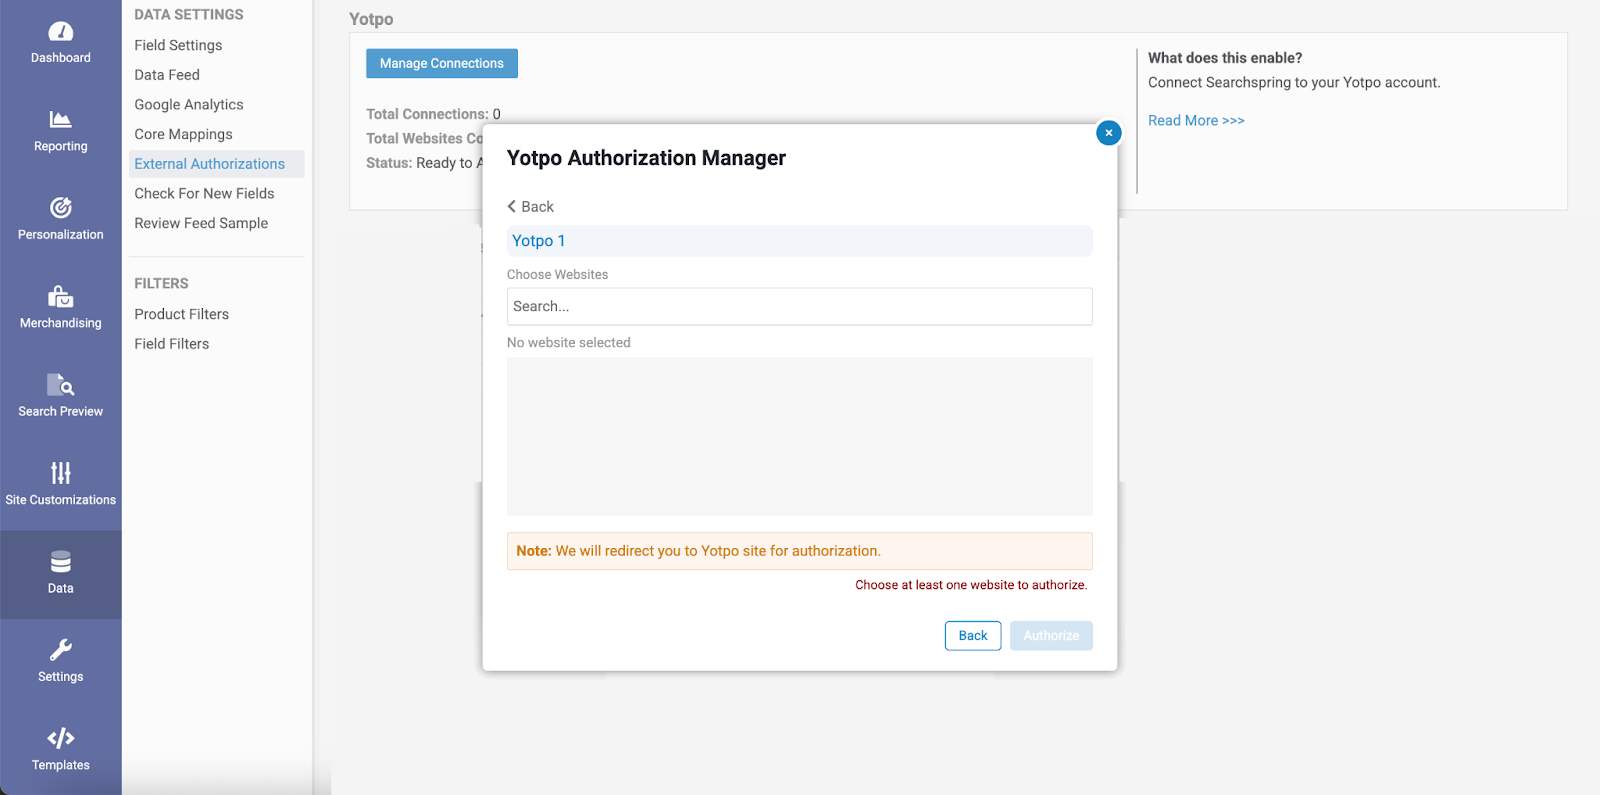Open the Reporting chart icon

tap(61, 120)
